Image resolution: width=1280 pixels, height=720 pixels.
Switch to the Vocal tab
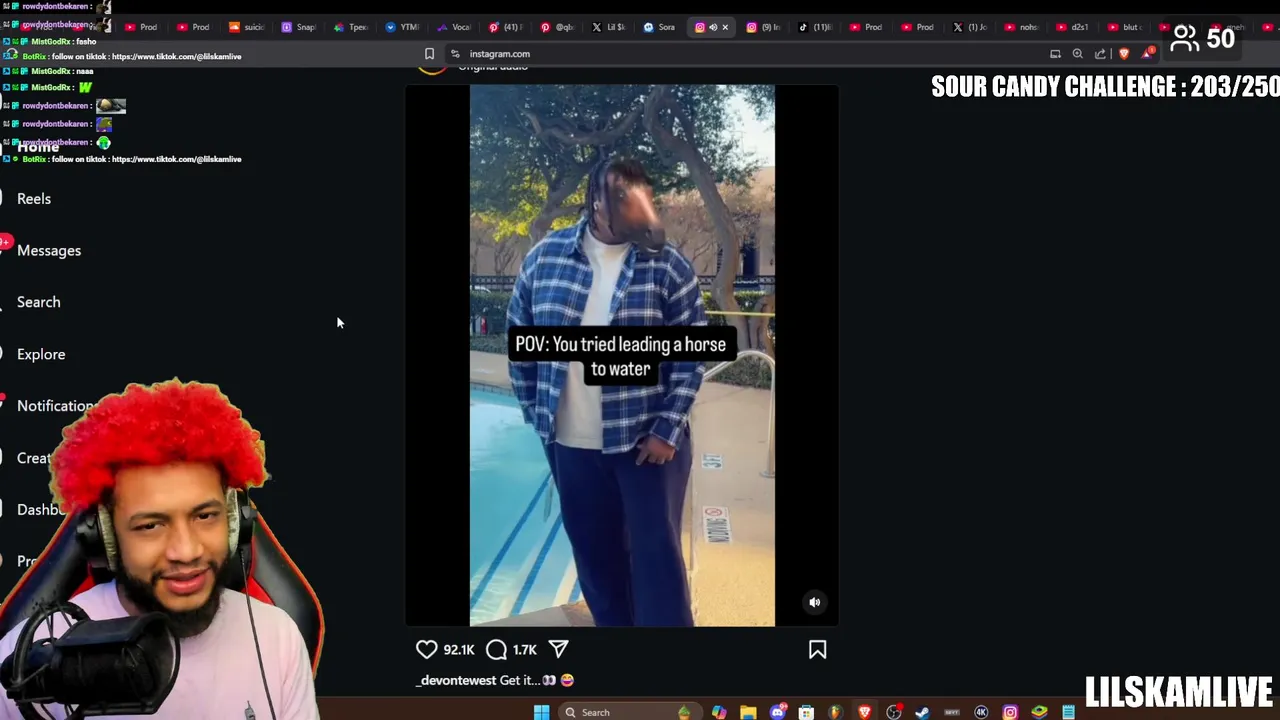coord(453,27)
